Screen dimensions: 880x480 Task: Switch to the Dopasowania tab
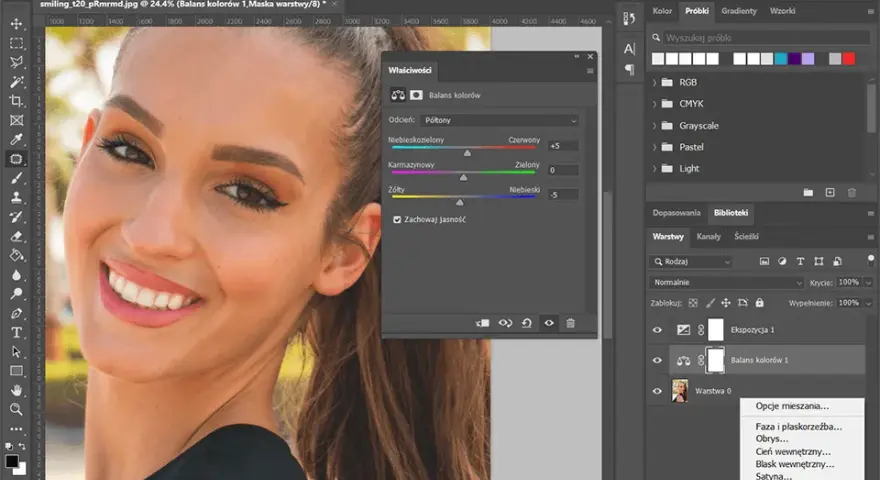[x=676, y=213]
